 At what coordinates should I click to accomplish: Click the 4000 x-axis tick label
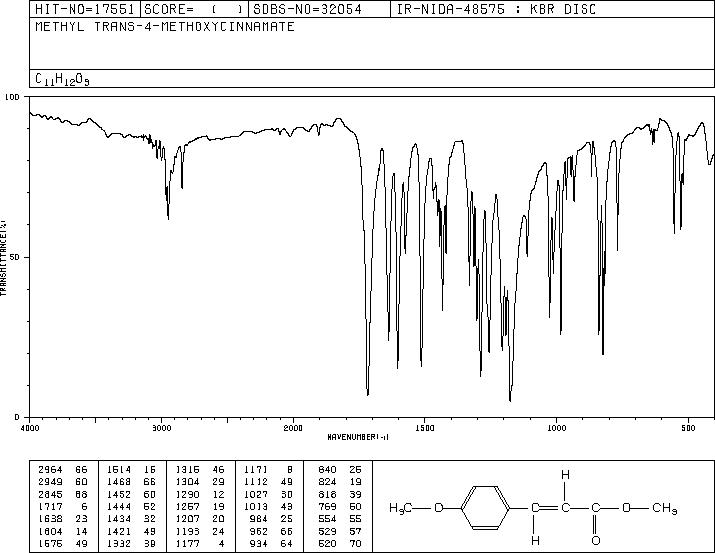tap(30, 428)
